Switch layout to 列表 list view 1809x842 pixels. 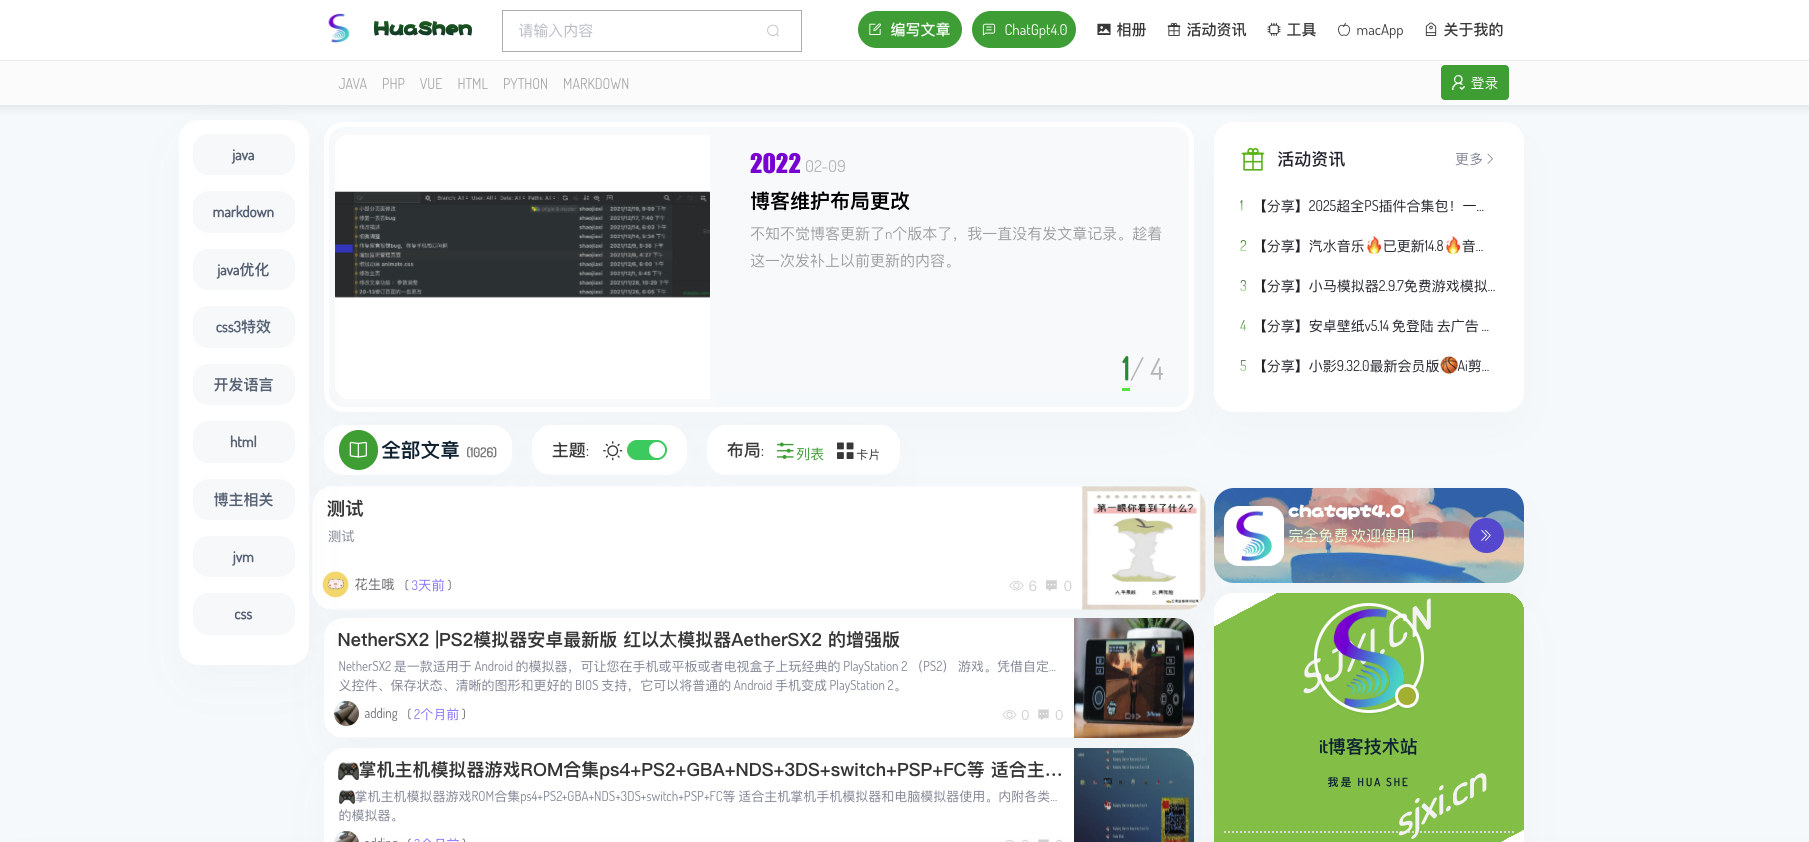pyautogui.click(x=800, y=452)
